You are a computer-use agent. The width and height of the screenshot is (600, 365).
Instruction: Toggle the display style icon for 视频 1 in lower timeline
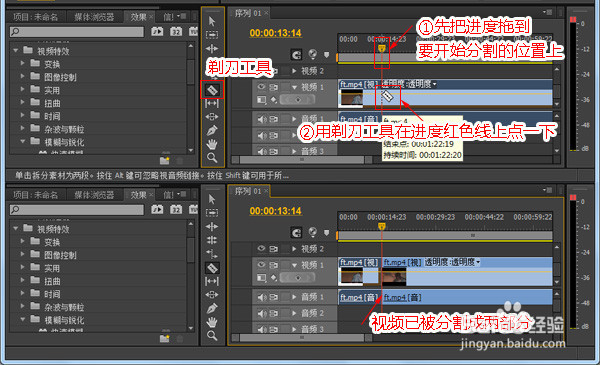tap(262, 278)
